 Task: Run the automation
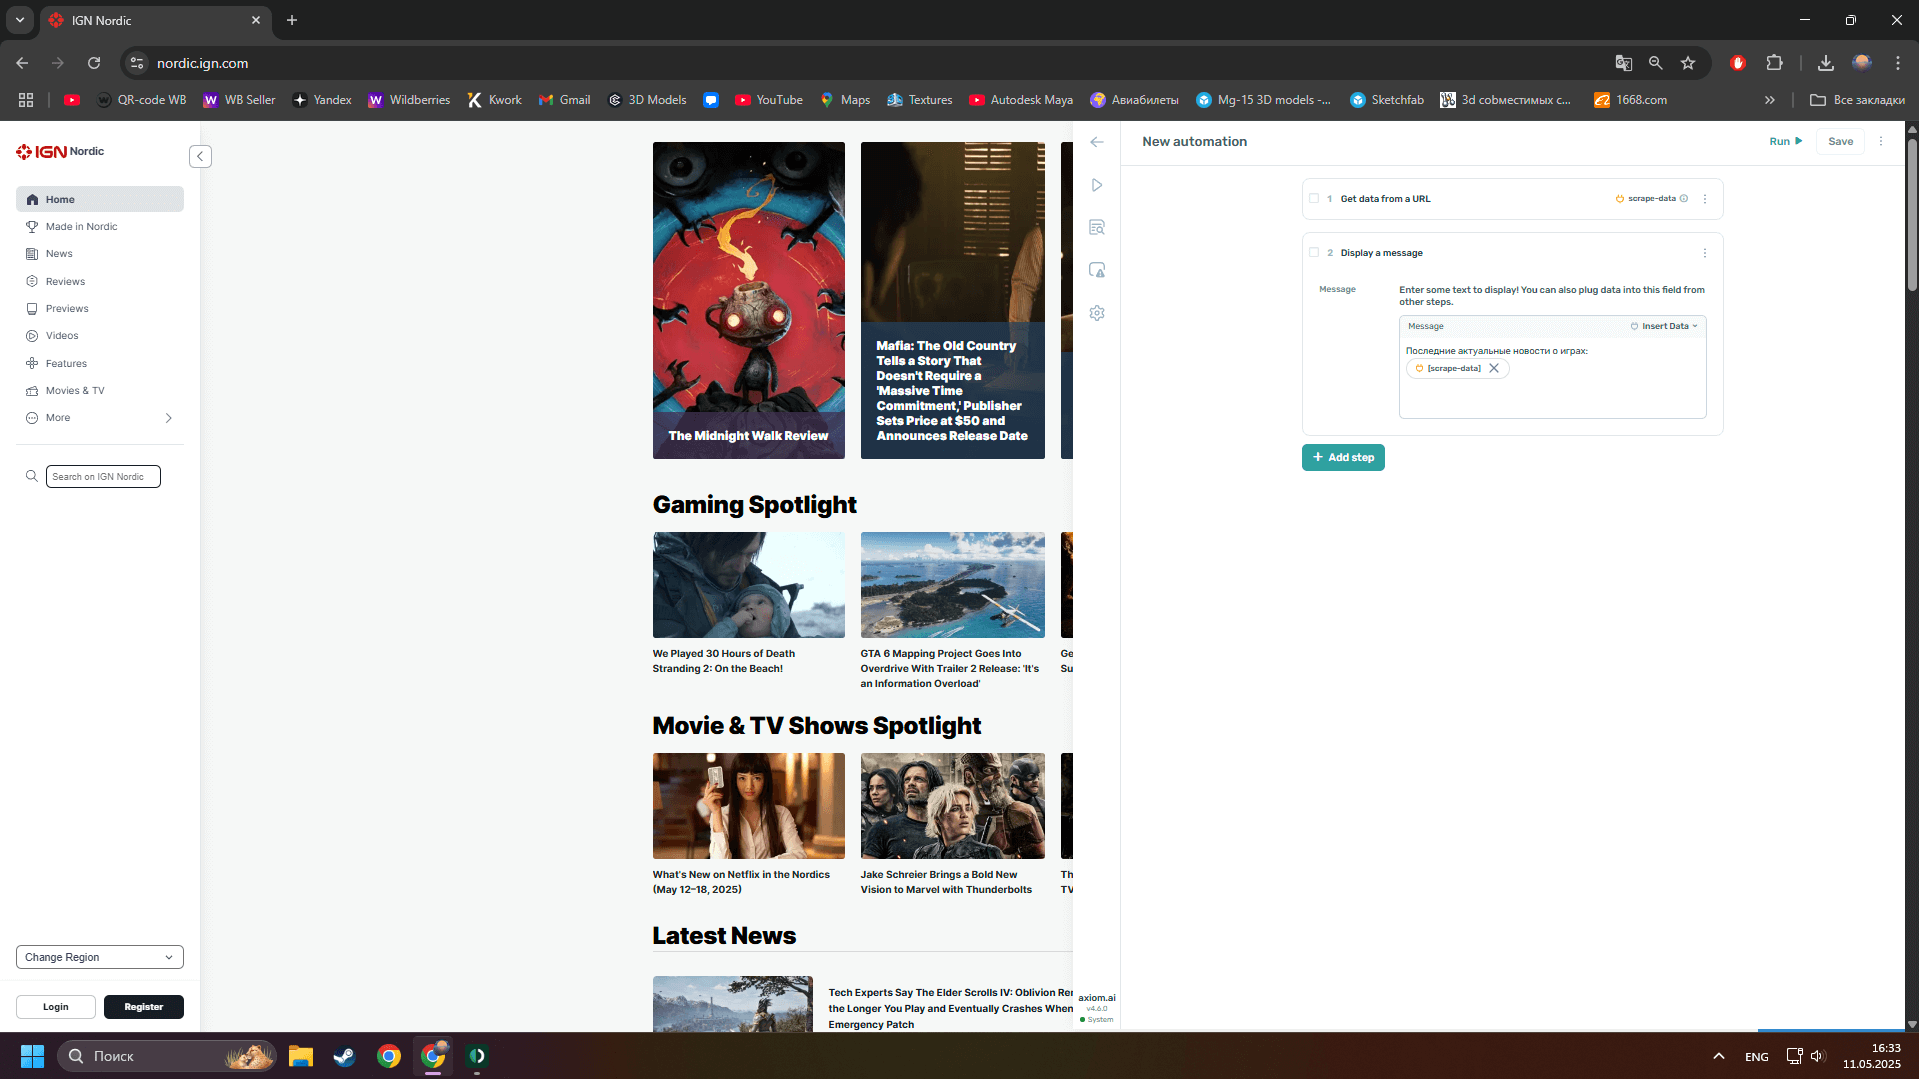pyautogui.click(x=1785, y=142)
